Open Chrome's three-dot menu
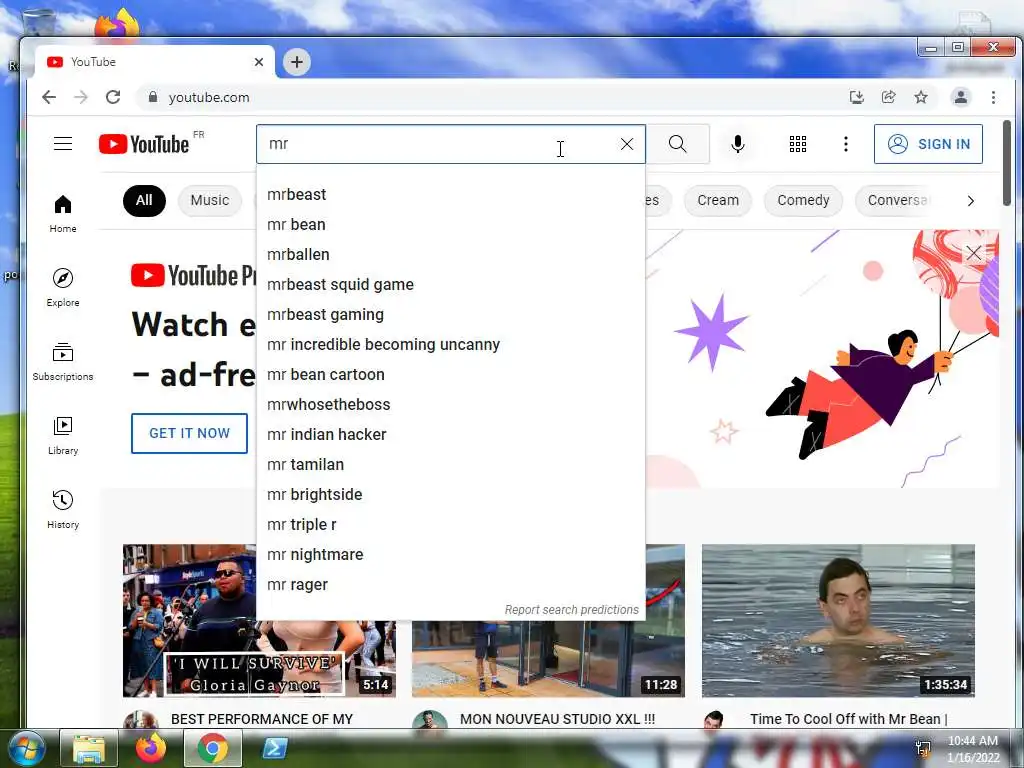The width and height of the screenshot is (1024, 768). click(993, 97)
